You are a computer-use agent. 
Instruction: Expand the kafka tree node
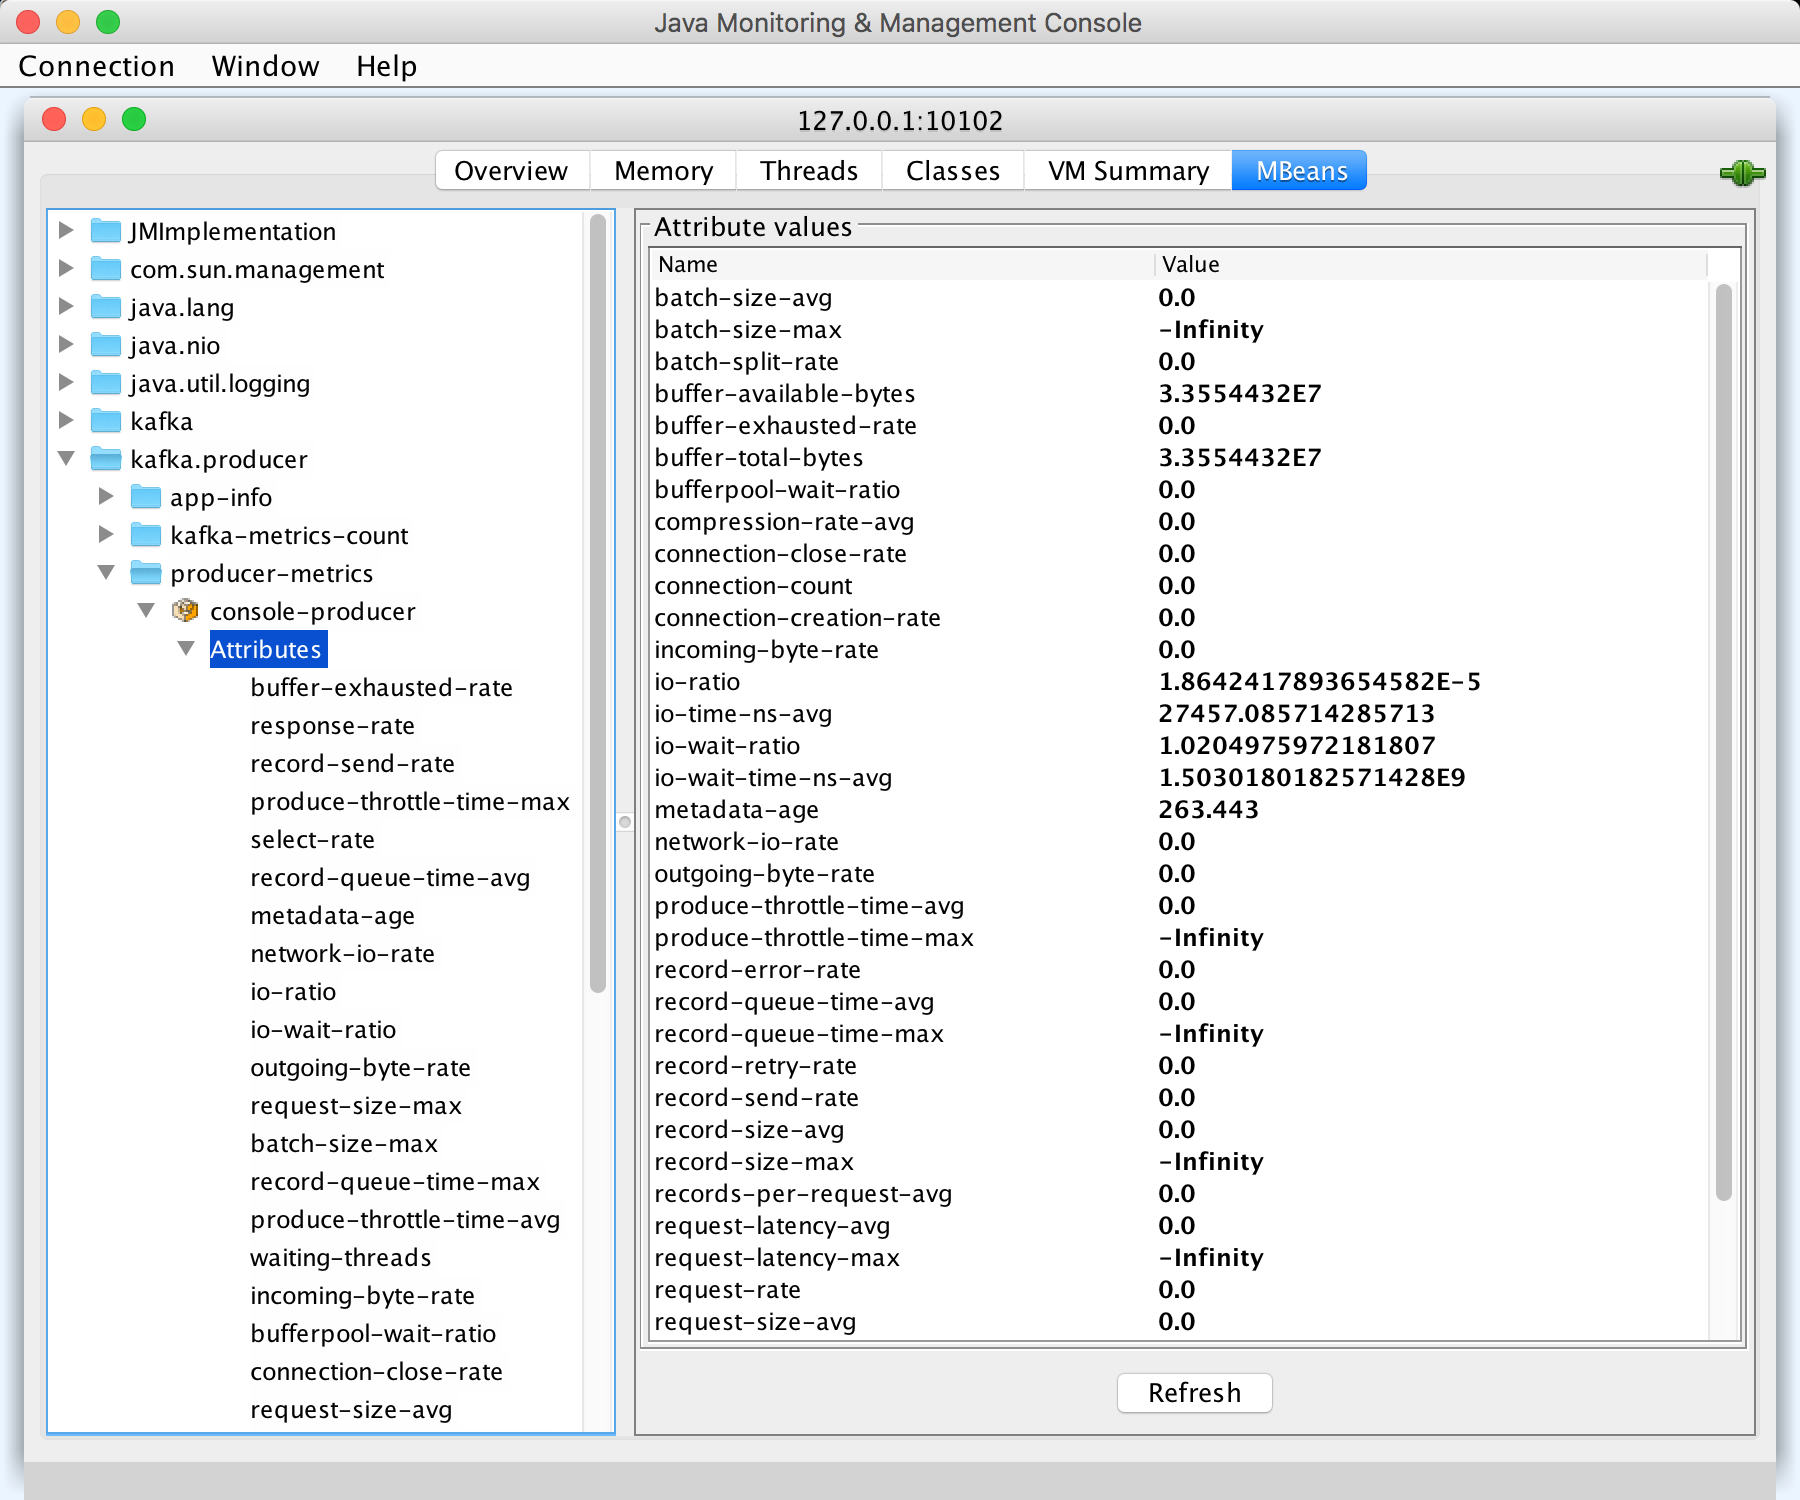point(66,420)
